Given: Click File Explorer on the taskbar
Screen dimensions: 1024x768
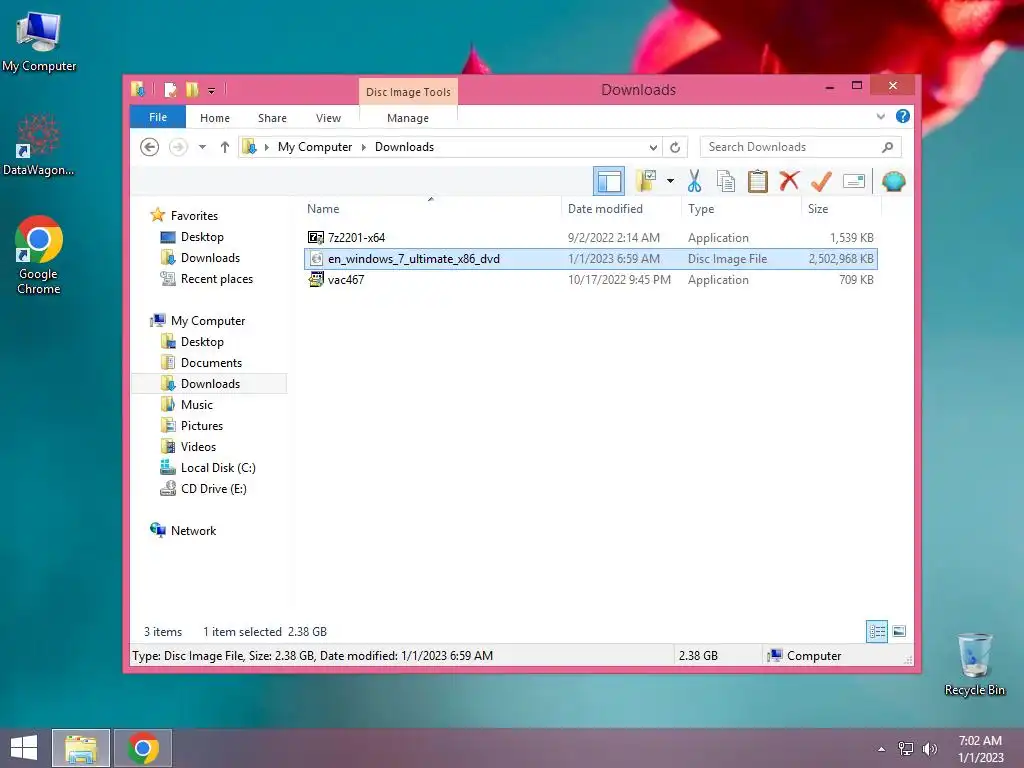Looking at the screenshot, I should [81, 748].
